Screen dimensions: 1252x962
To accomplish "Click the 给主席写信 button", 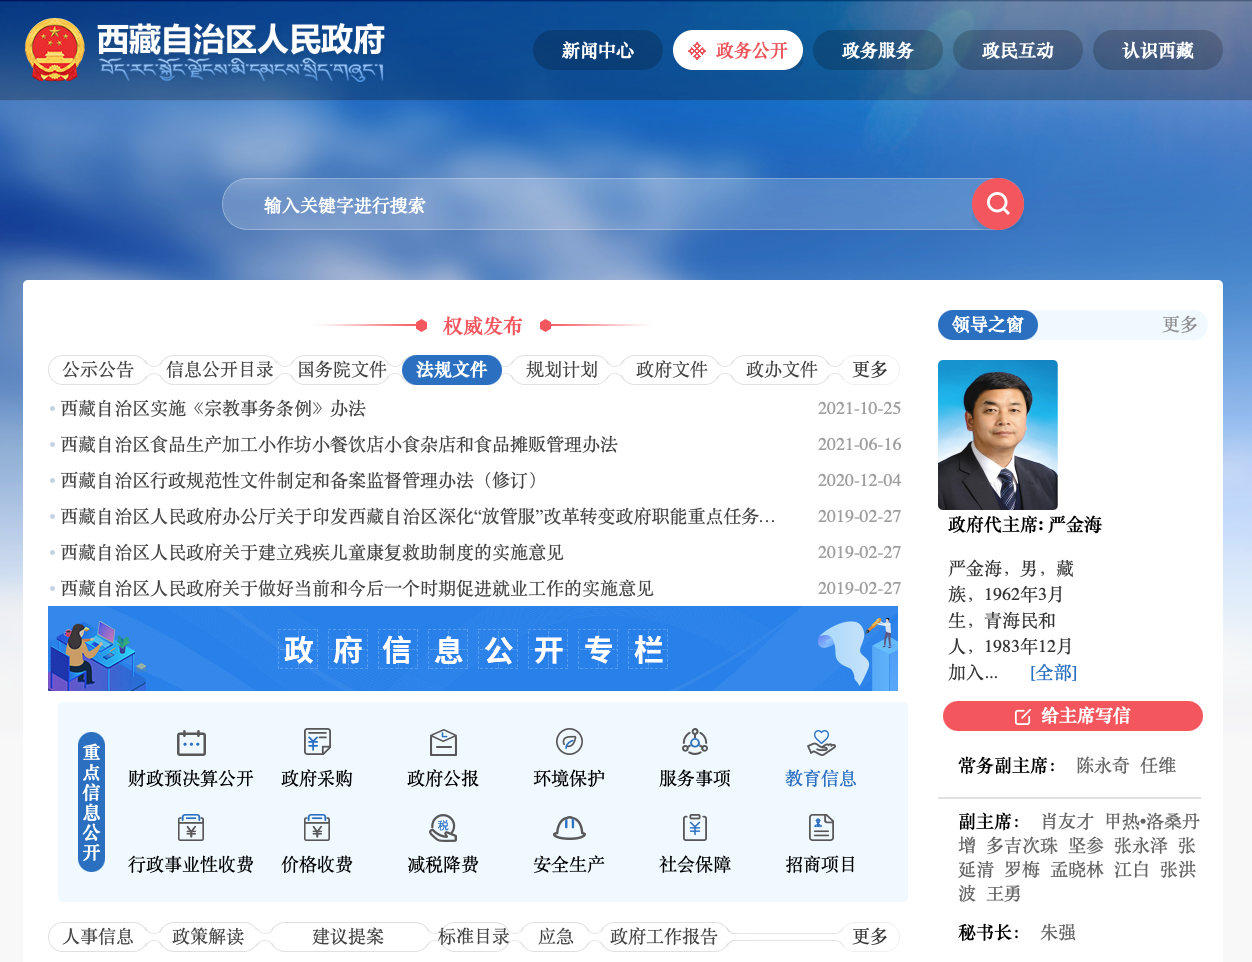I will pos(1072,716).
